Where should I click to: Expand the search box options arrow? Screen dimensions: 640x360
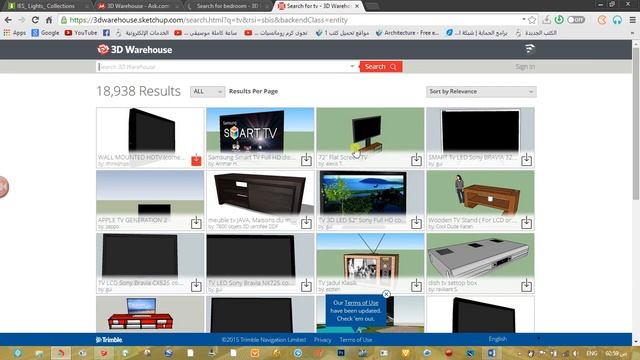click(352, 66)
